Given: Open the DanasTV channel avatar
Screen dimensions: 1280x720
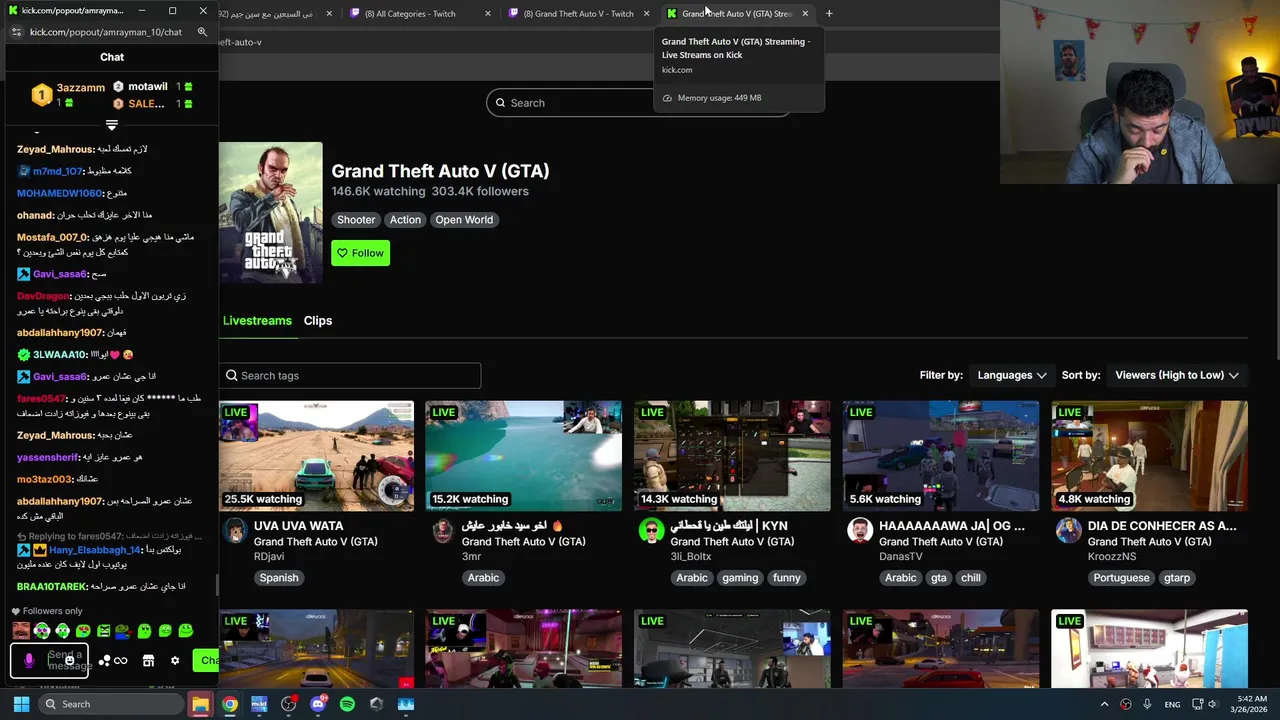Looking at the screenshot, I should [860, 531].
